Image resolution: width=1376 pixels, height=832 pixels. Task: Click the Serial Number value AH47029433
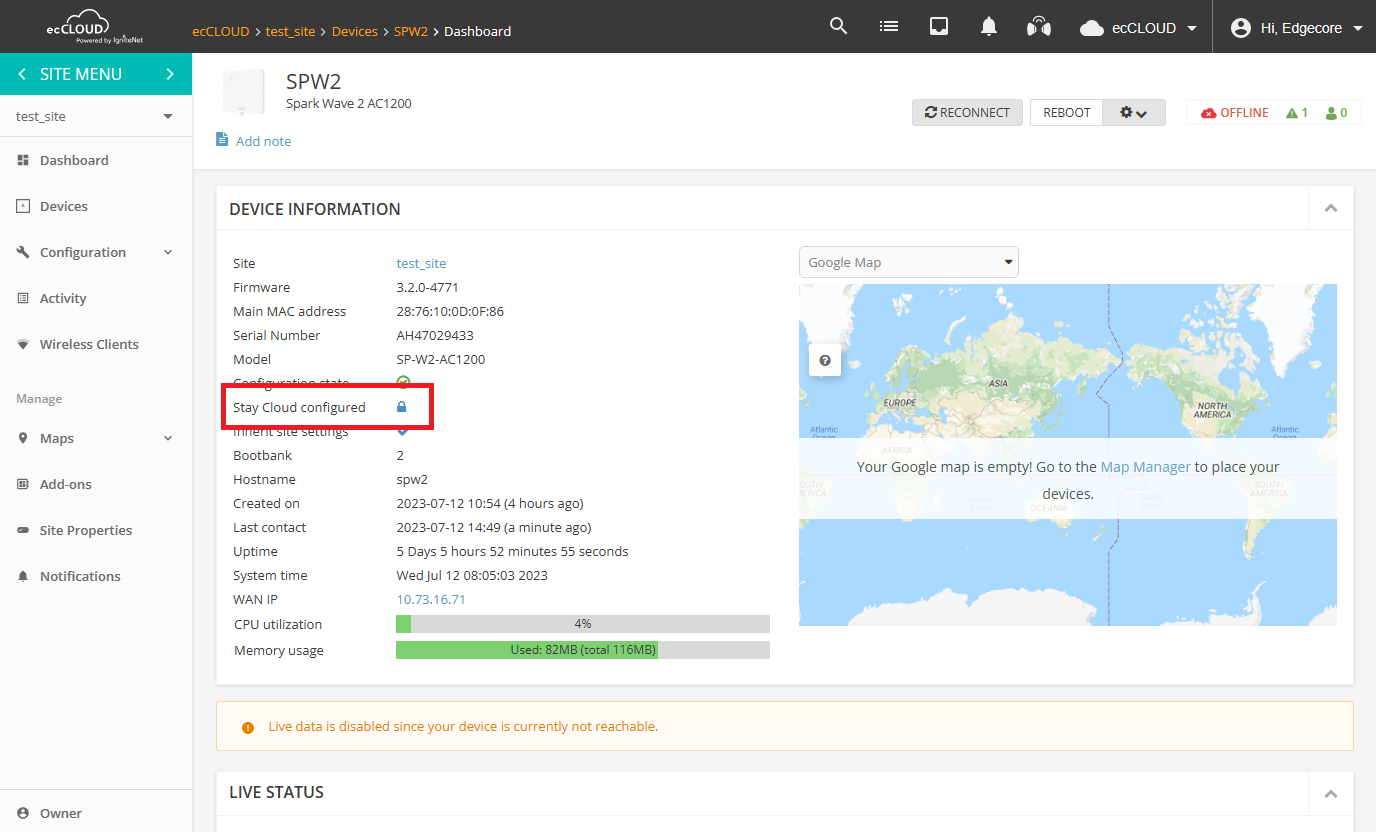(435, 335)
